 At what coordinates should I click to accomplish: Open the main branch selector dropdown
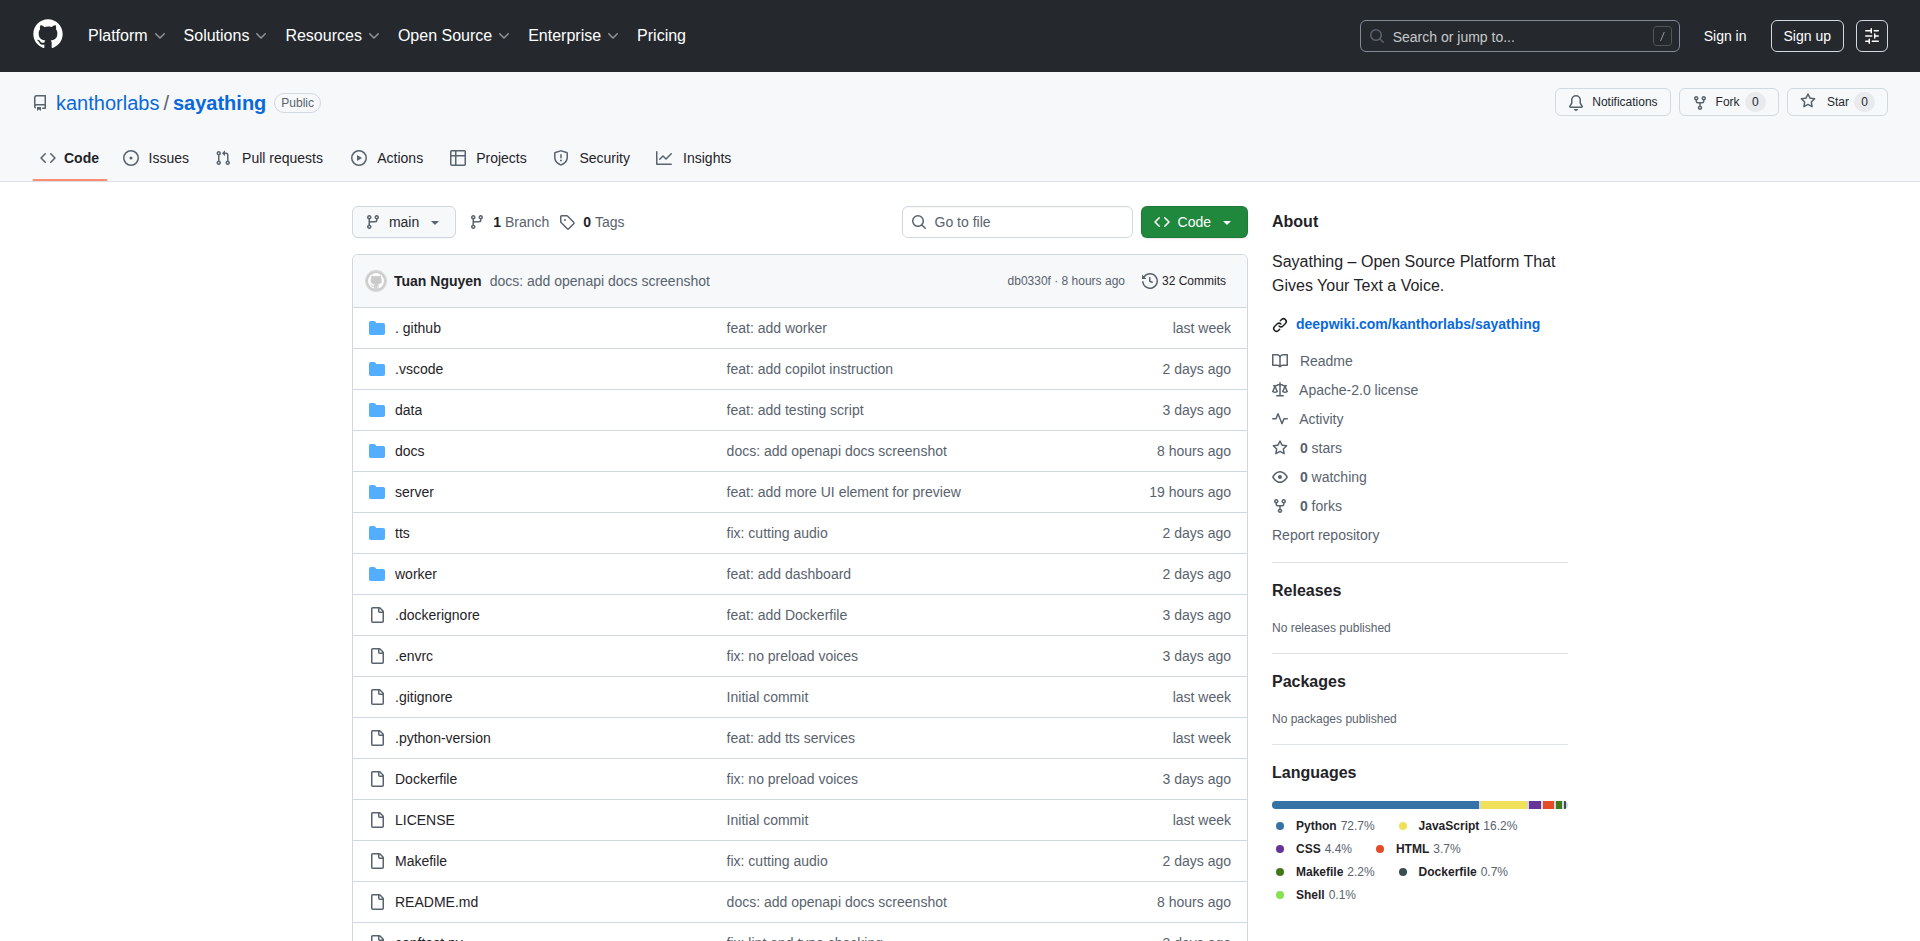(404, 222)
